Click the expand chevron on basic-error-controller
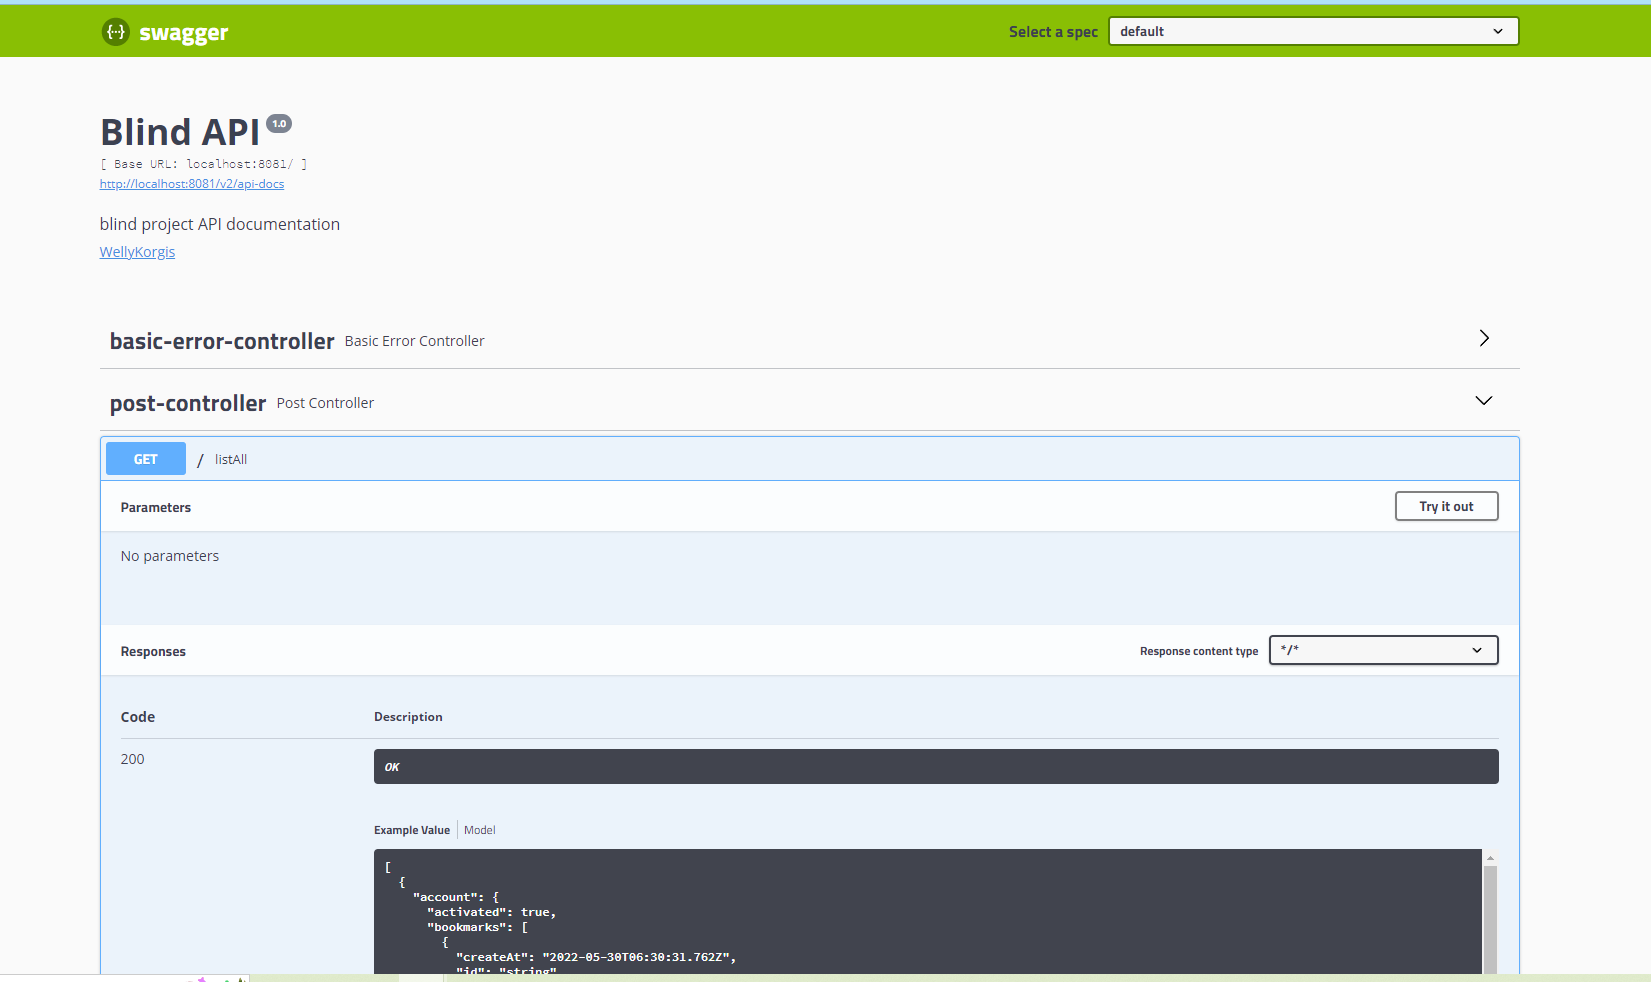The image size is (1651, 982). tap(1484, 338)
